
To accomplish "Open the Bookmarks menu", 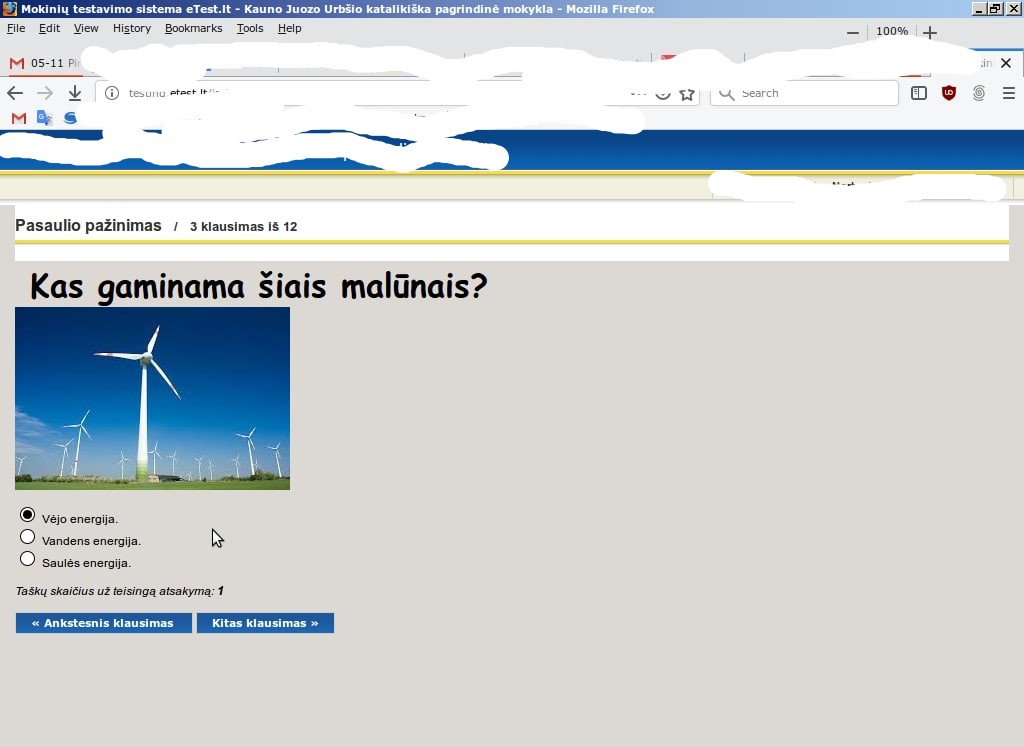I will (x=193, y=28).
